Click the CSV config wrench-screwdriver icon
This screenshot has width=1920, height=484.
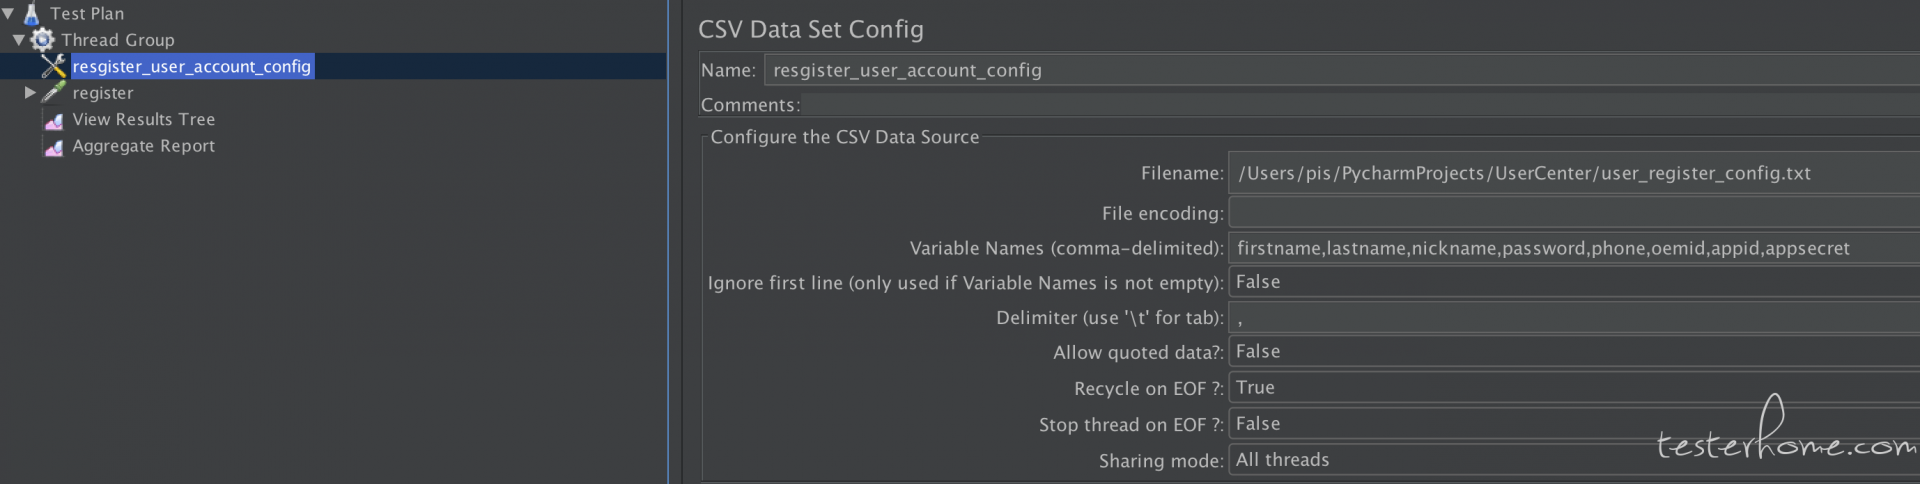tap(54, 66)
